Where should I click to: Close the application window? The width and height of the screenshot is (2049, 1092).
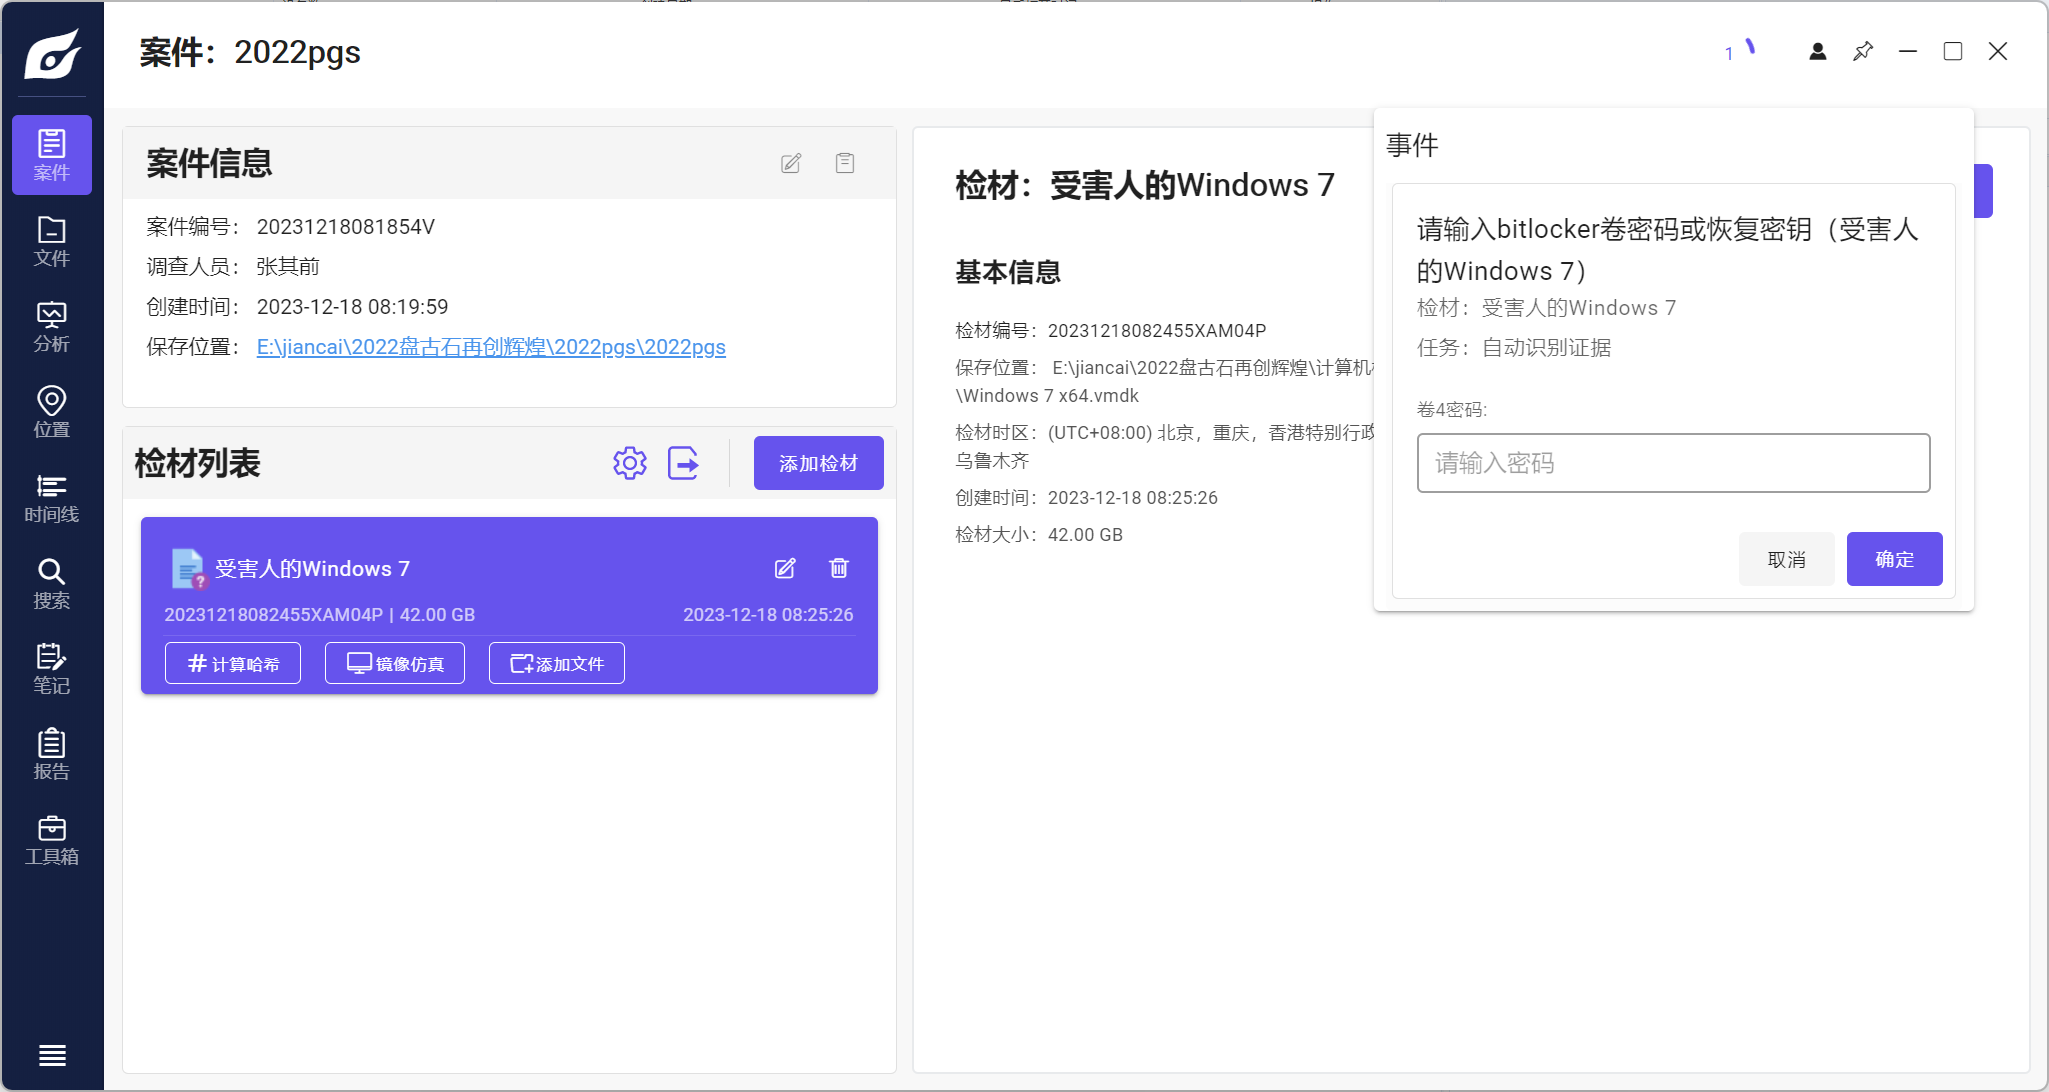click(x=1998, y=51)
